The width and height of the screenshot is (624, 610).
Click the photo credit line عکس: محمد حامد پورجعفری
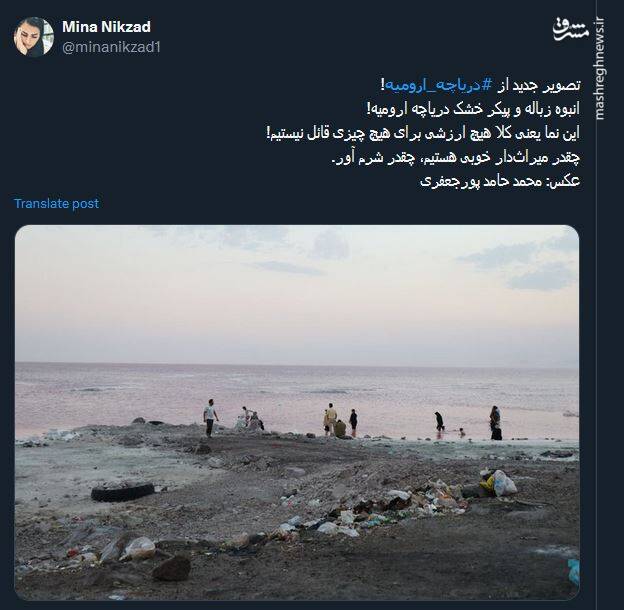pyautogui.click(x=500, y=181)
